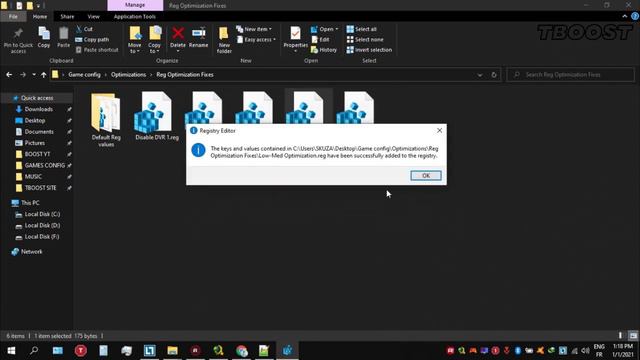This screenshot has width=640, height=360.
Task: Open Downloads in navigation pane
Action: point(38,109)
